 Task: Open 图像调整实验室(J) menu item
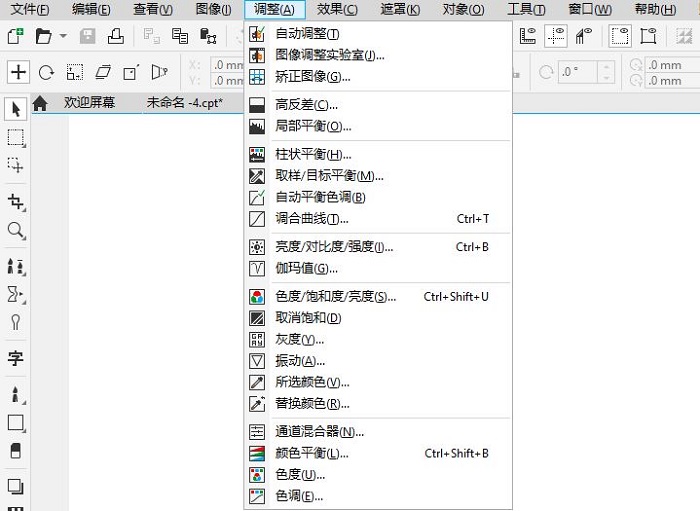tap(378, 55)
